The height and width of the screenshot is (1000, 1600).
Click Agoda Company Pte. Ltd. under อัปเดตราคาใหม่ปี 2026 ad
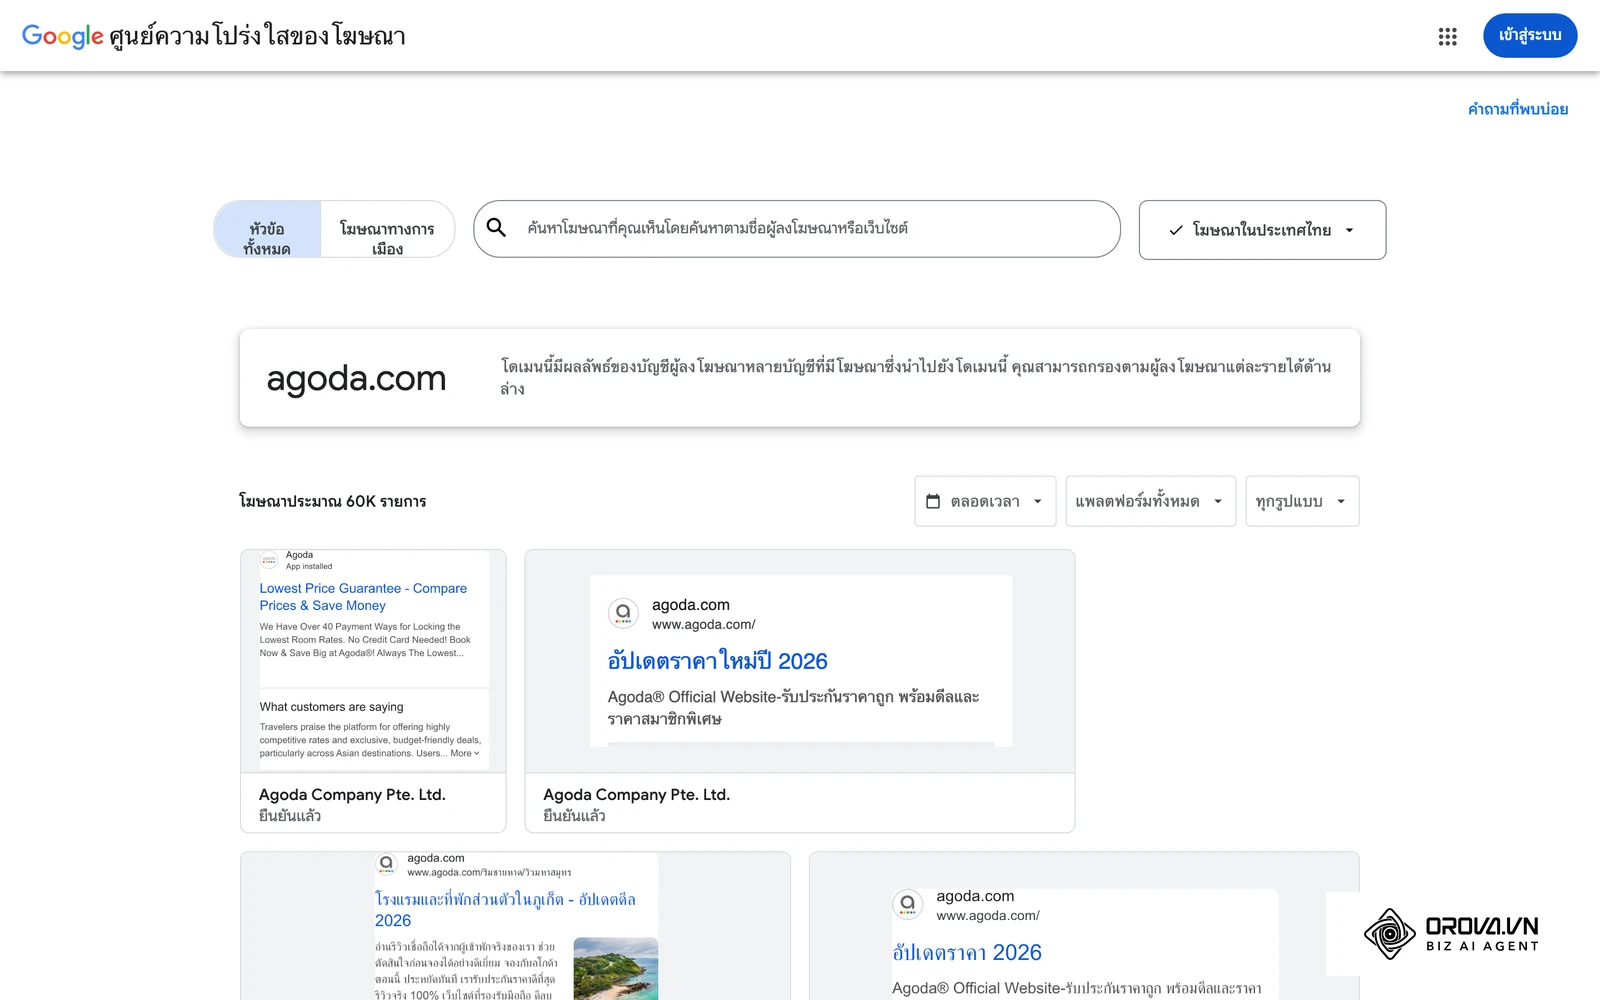(636, 794)
